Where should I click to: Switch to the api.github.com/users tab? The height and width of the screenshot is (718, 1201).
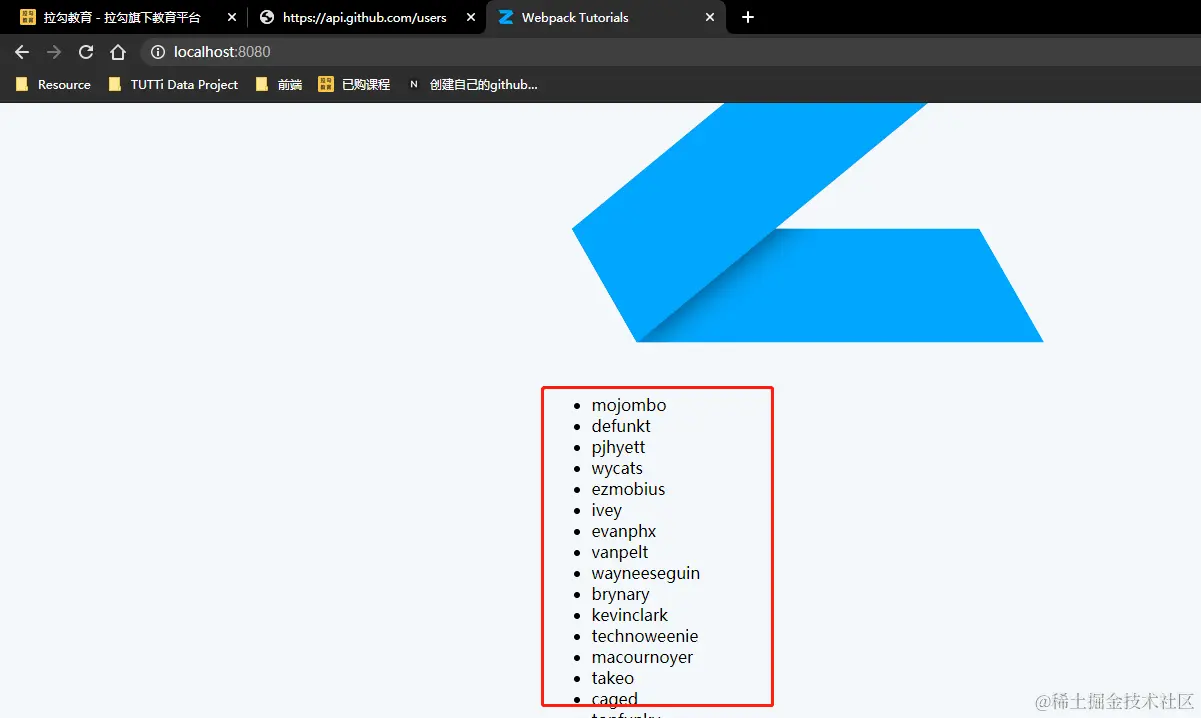pyautogui.click(x=366, y=17)
